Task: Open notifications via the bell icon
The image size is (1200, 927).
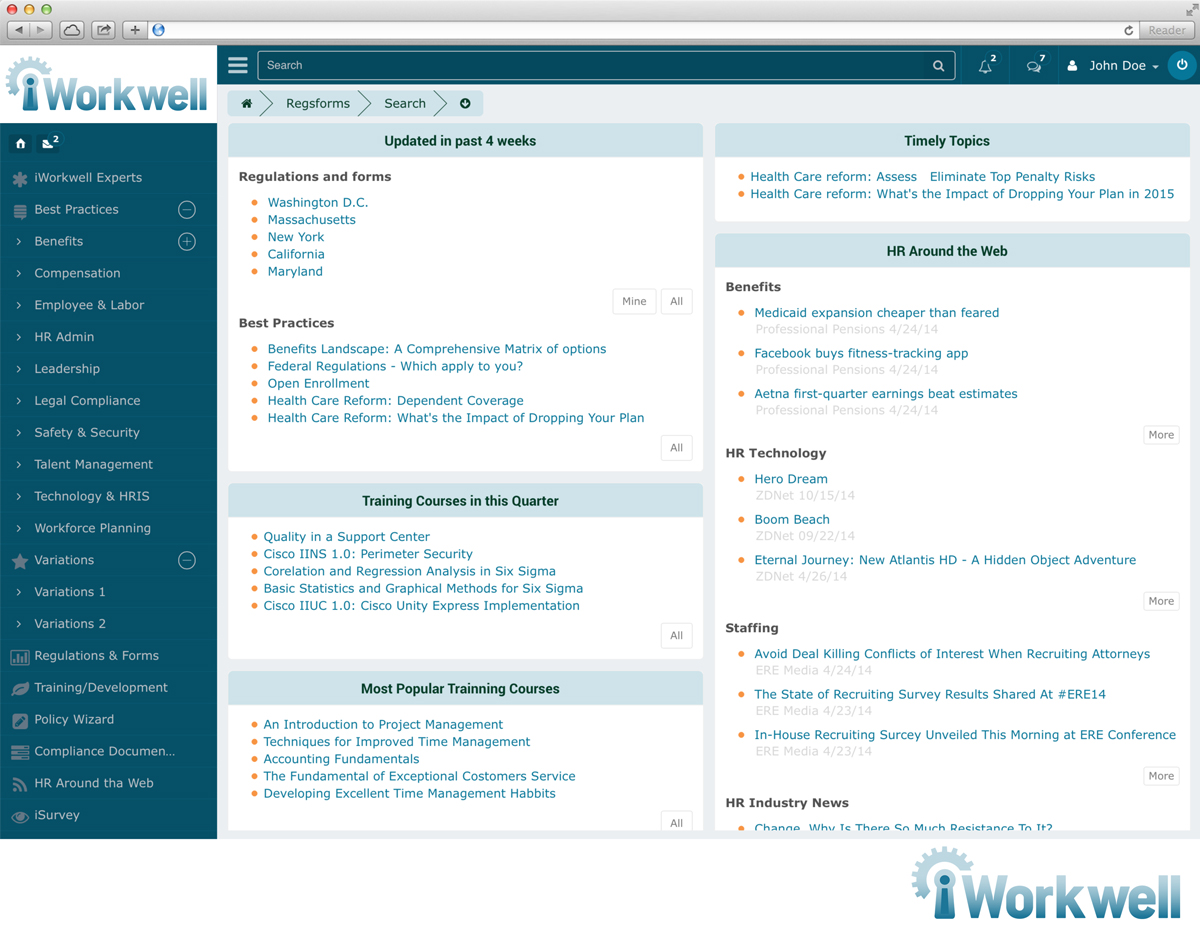Action: point(985,65)
